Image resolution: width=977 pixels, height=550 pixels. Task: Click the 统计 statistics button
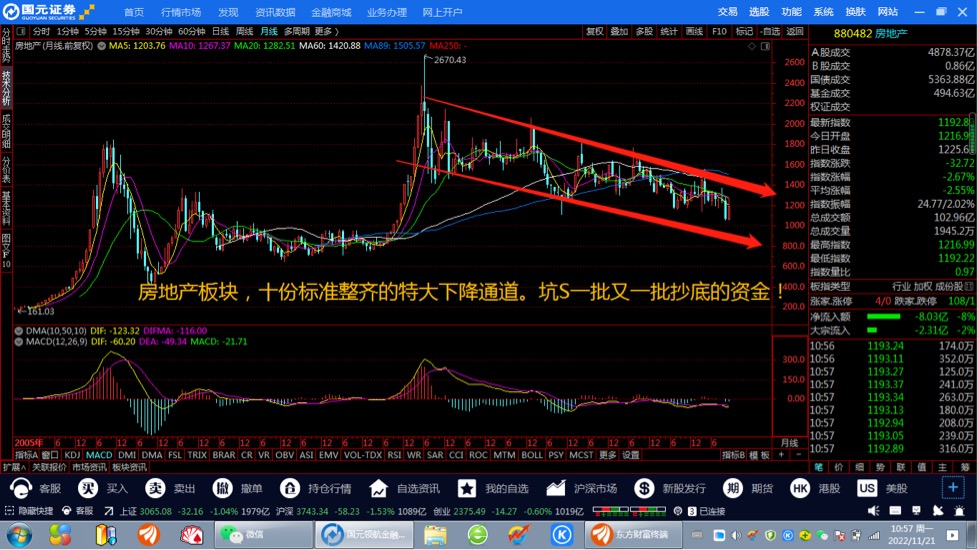point(669,31)
